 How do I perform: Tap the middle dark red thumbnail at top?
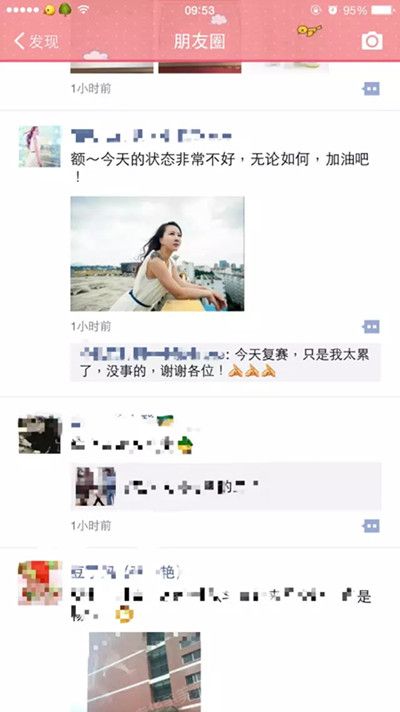pyautogui.click(x=200, y=68)
